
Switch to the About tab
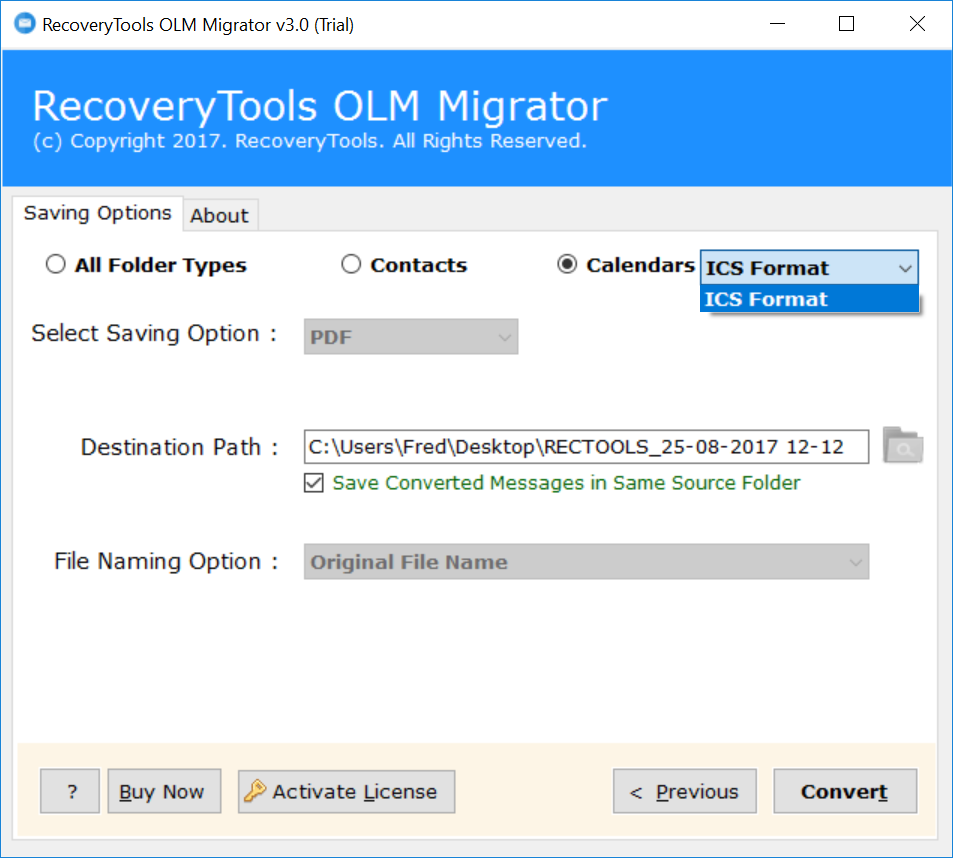[x=219, y=216]
